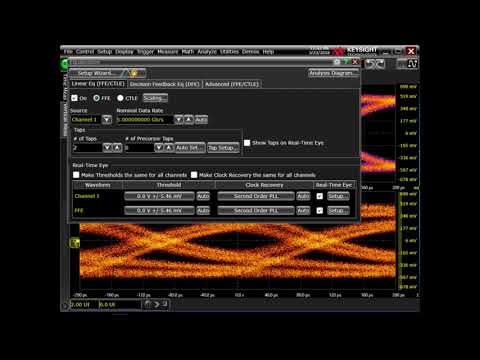The image size is (480, 360).
Task: Click the Nominal Data Rate field
Action: [x=145, y=119]
